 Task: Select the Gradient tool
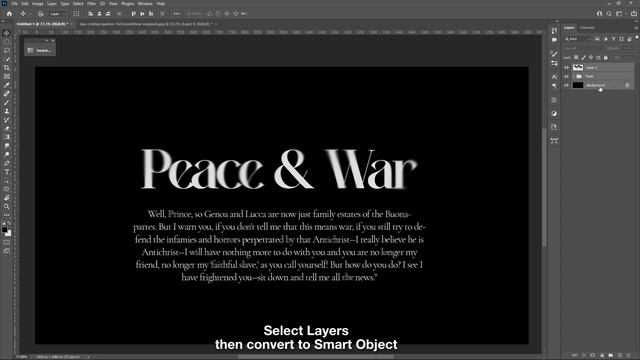7,137
